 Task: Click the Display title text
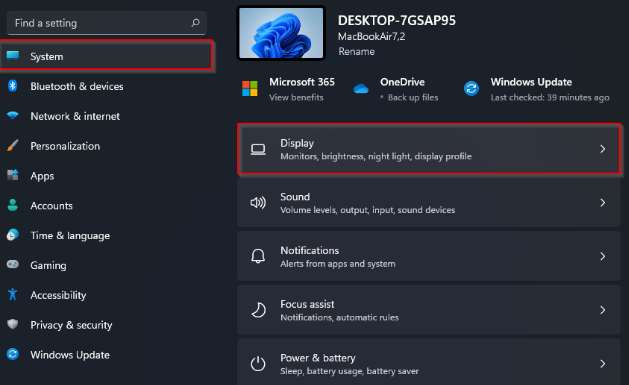point(297,143)
